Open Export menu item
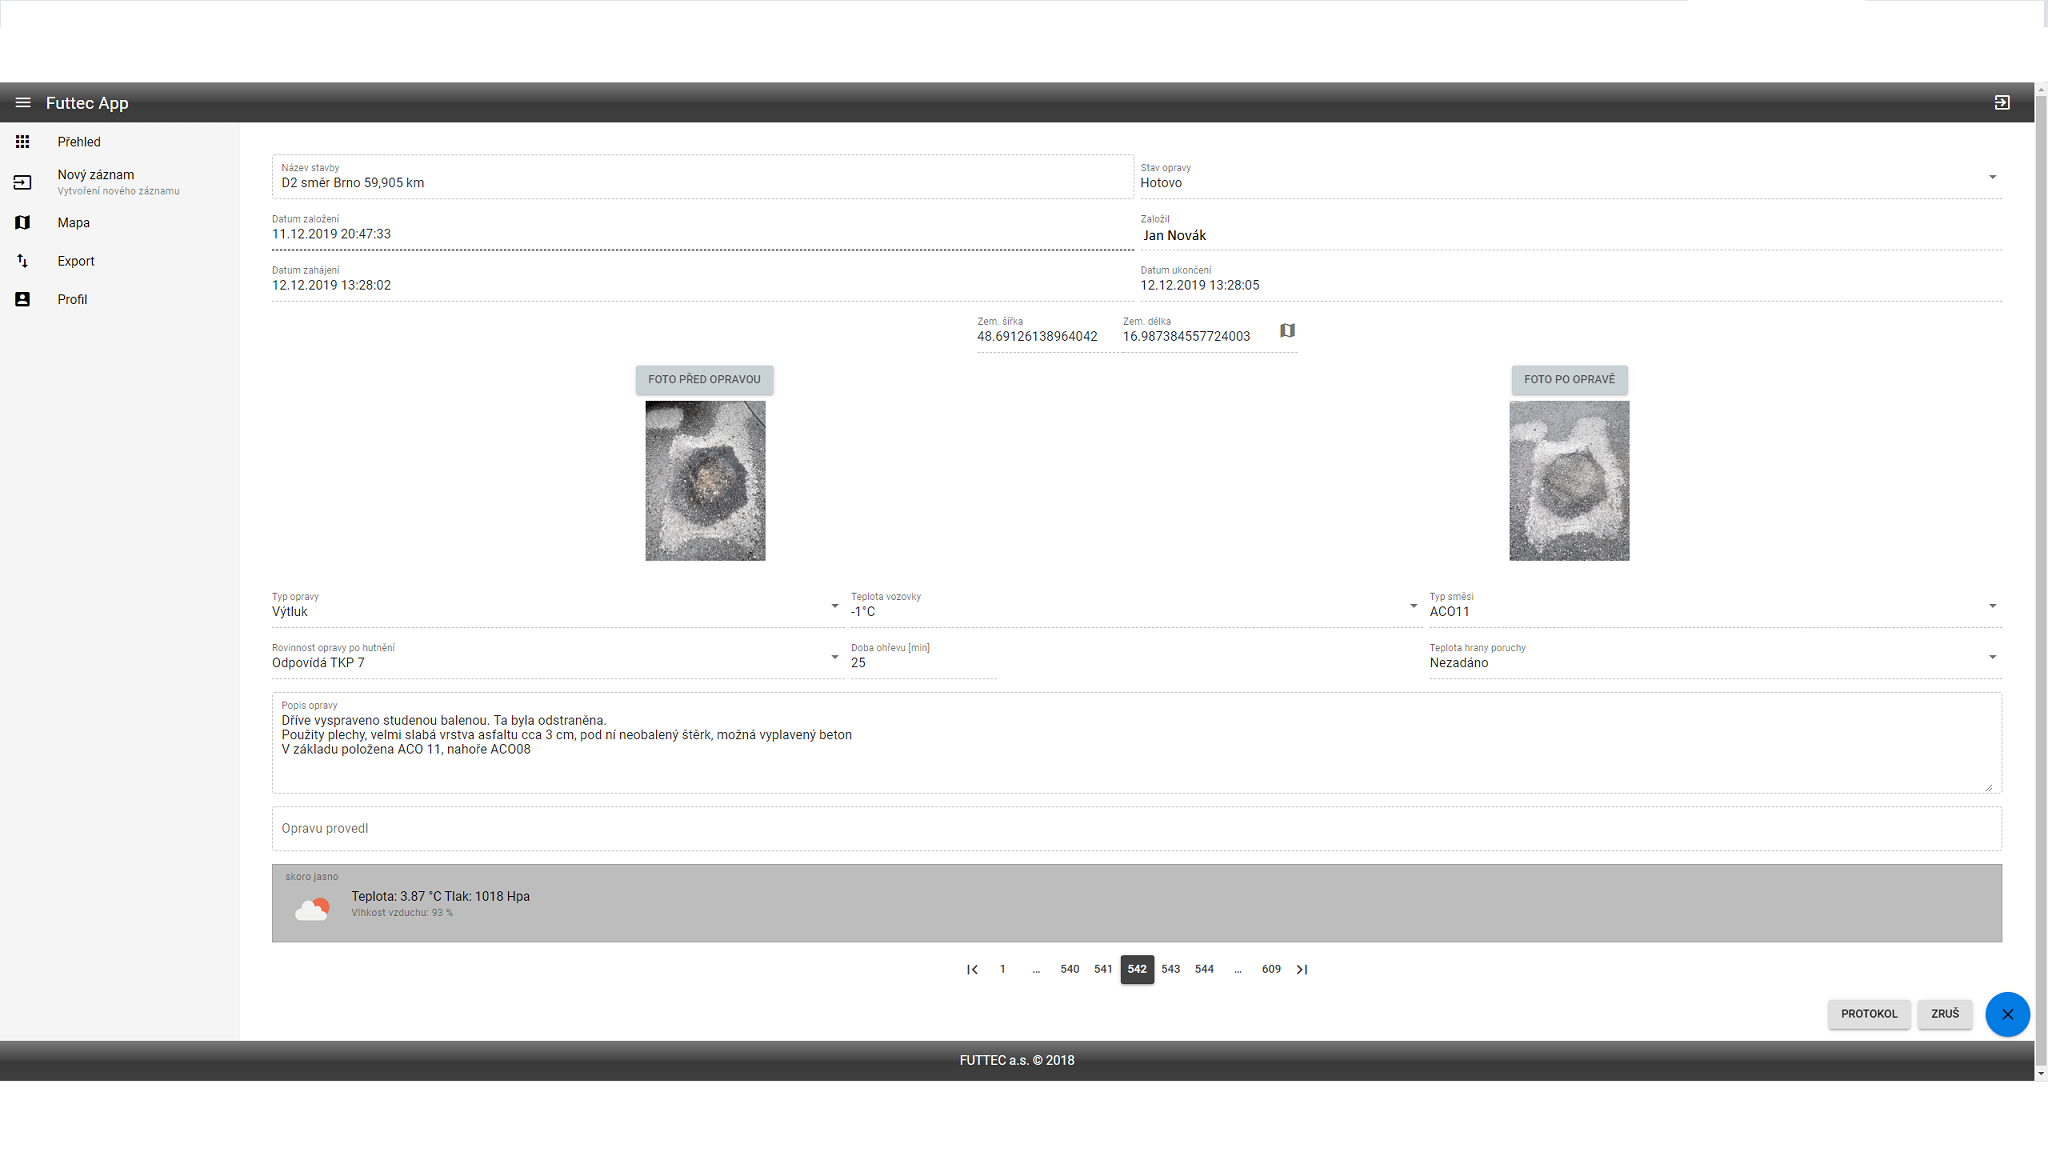 (120, 261)
